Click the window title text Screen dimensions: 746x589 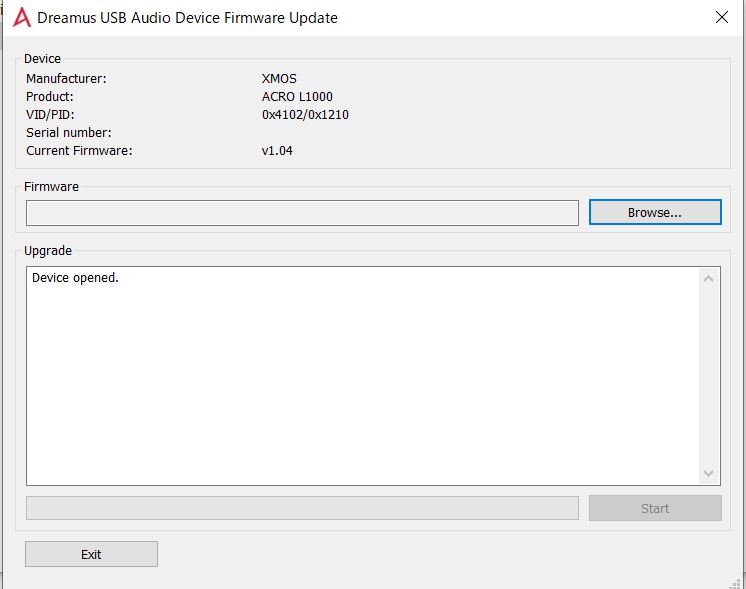click(x=187, y=18)
